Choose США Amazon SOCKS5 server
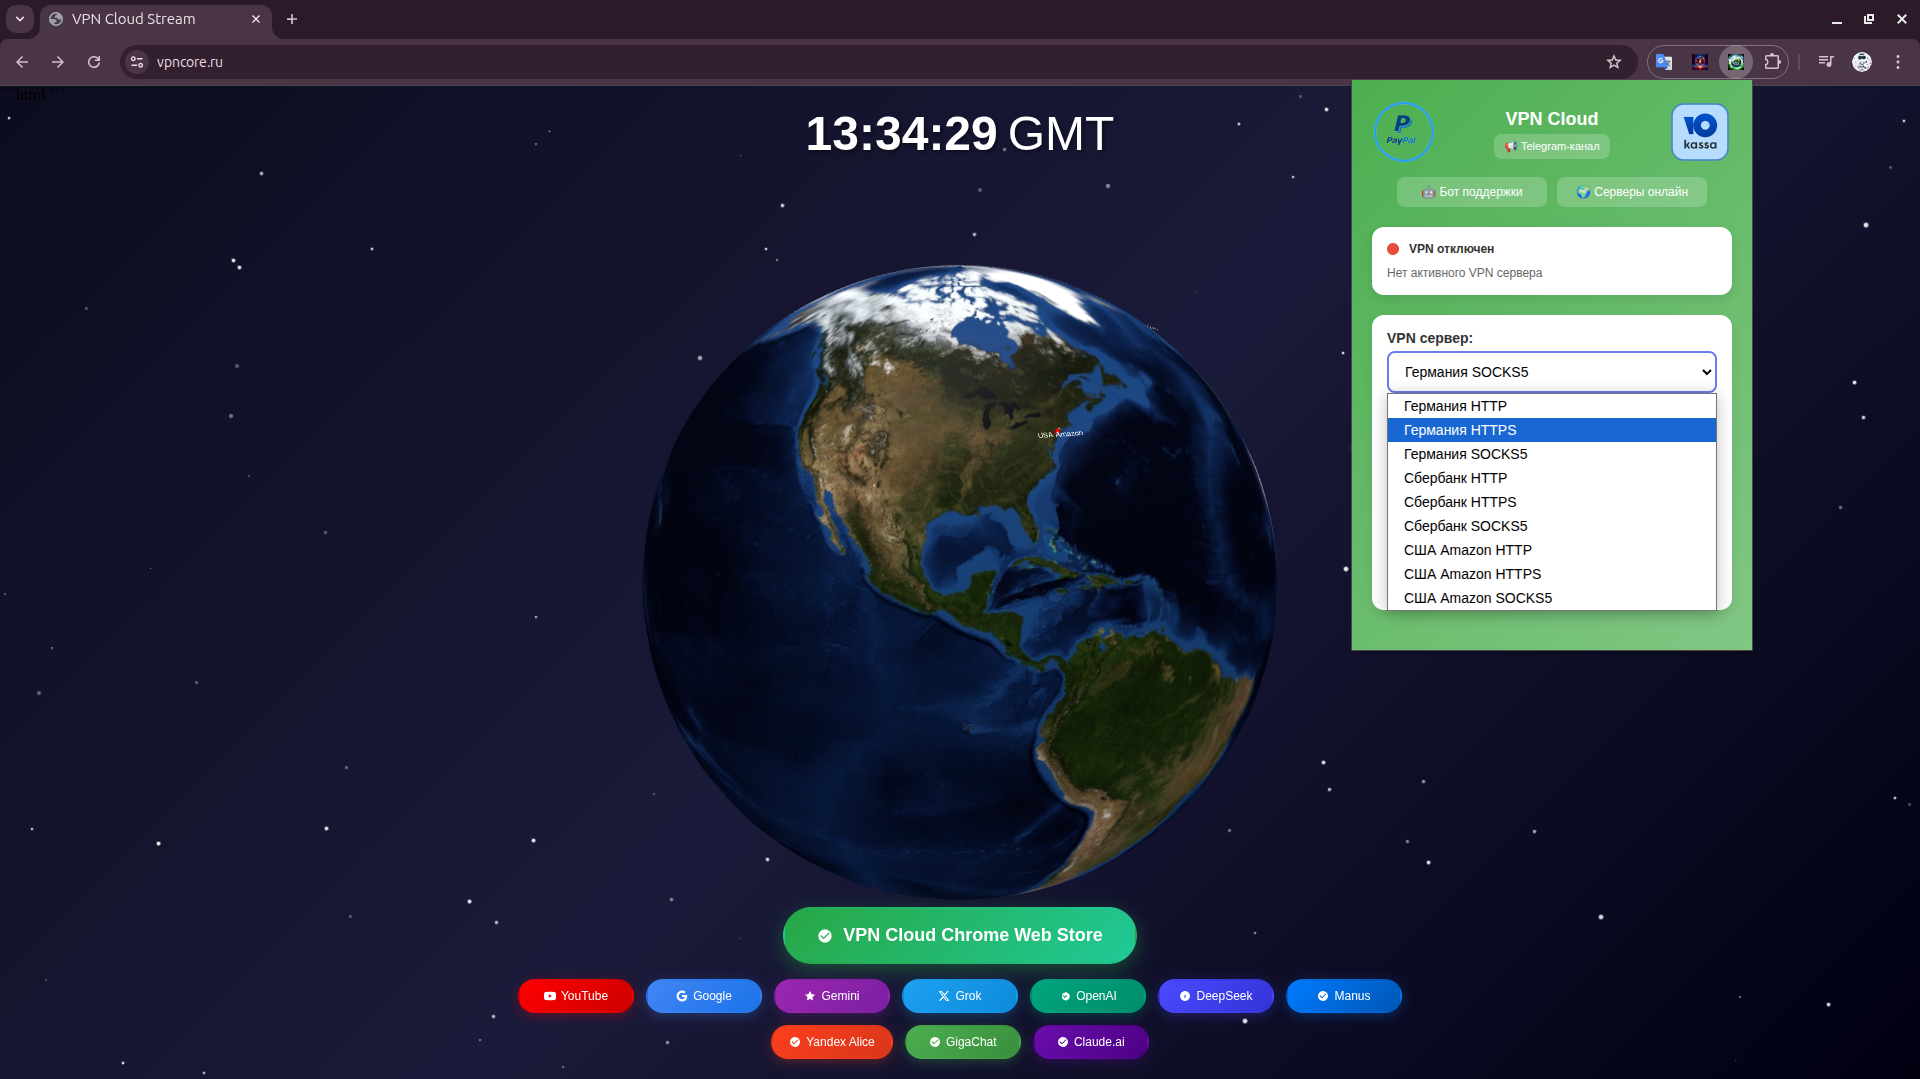This screenshot has height=1079, width=1920. [1552, 598]
